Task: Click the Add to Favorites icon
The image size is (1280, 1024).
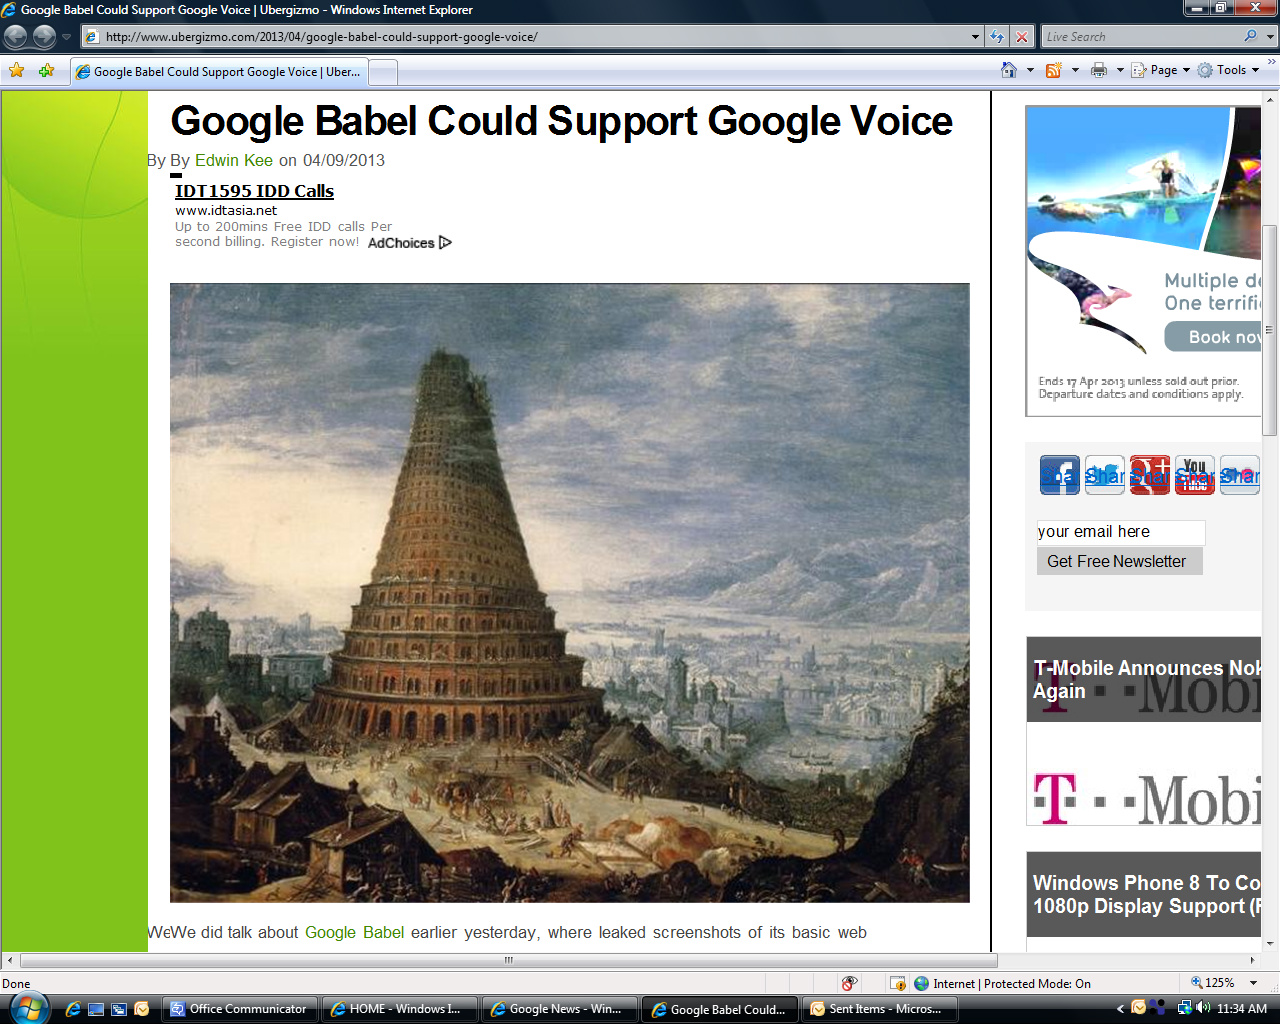Action: [46, 70]
